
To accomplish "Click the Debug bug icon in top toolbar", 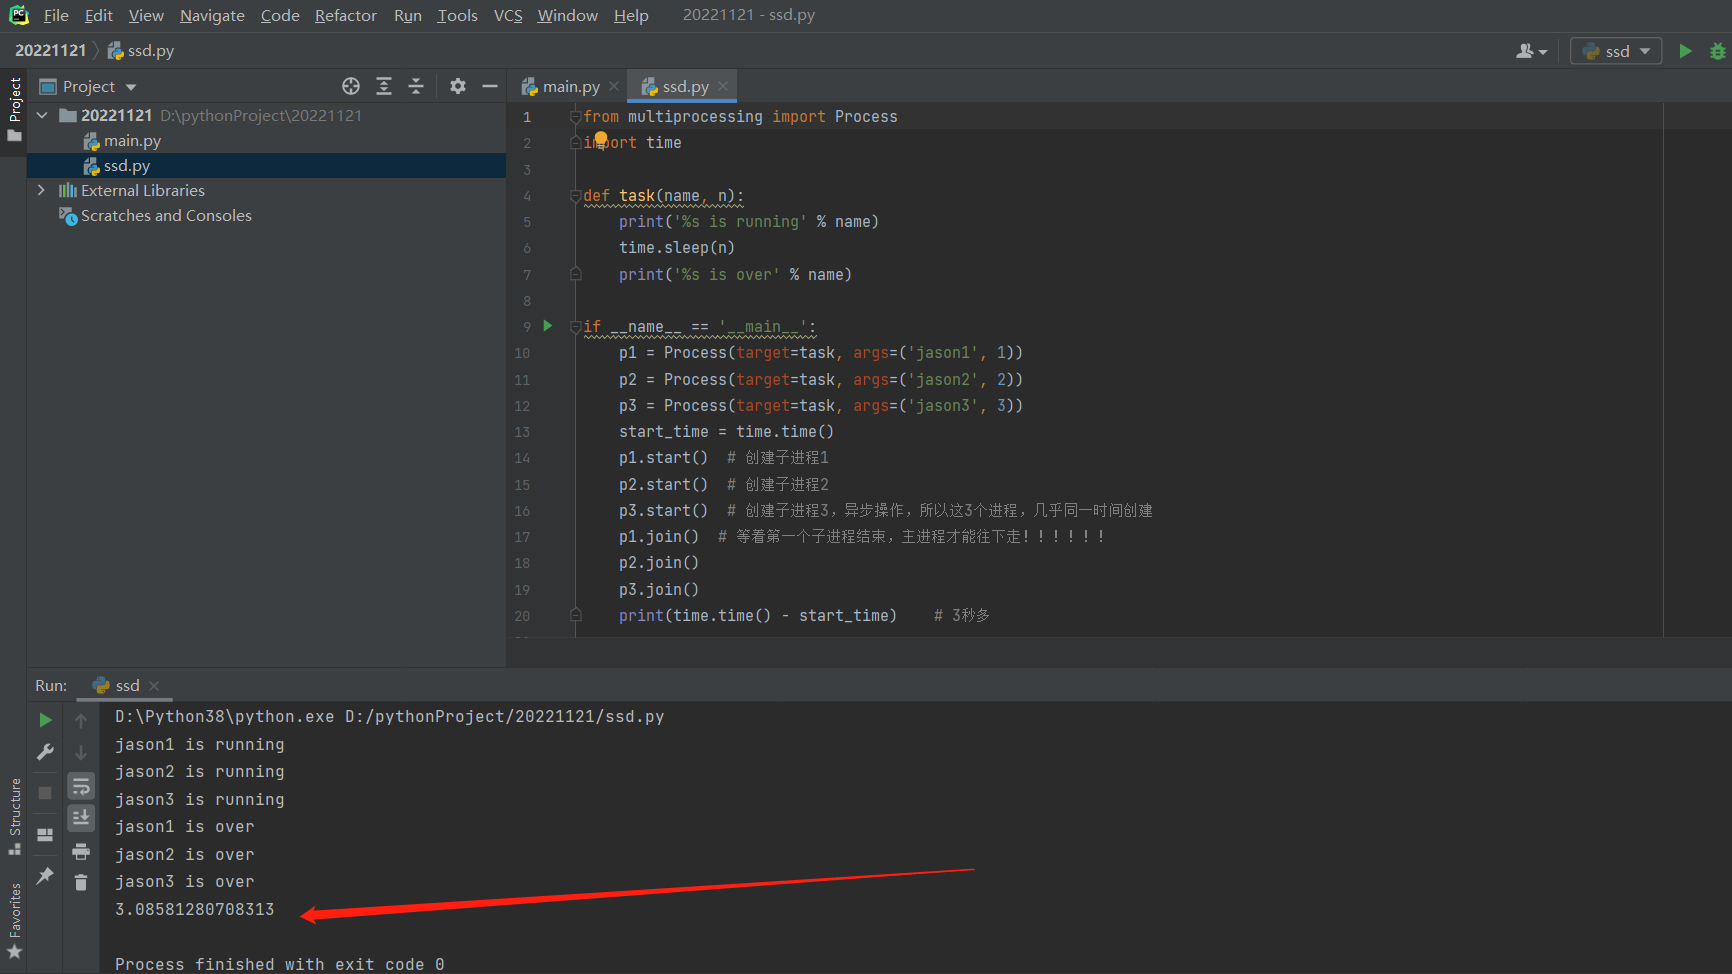I will (x=1718, y=51).
